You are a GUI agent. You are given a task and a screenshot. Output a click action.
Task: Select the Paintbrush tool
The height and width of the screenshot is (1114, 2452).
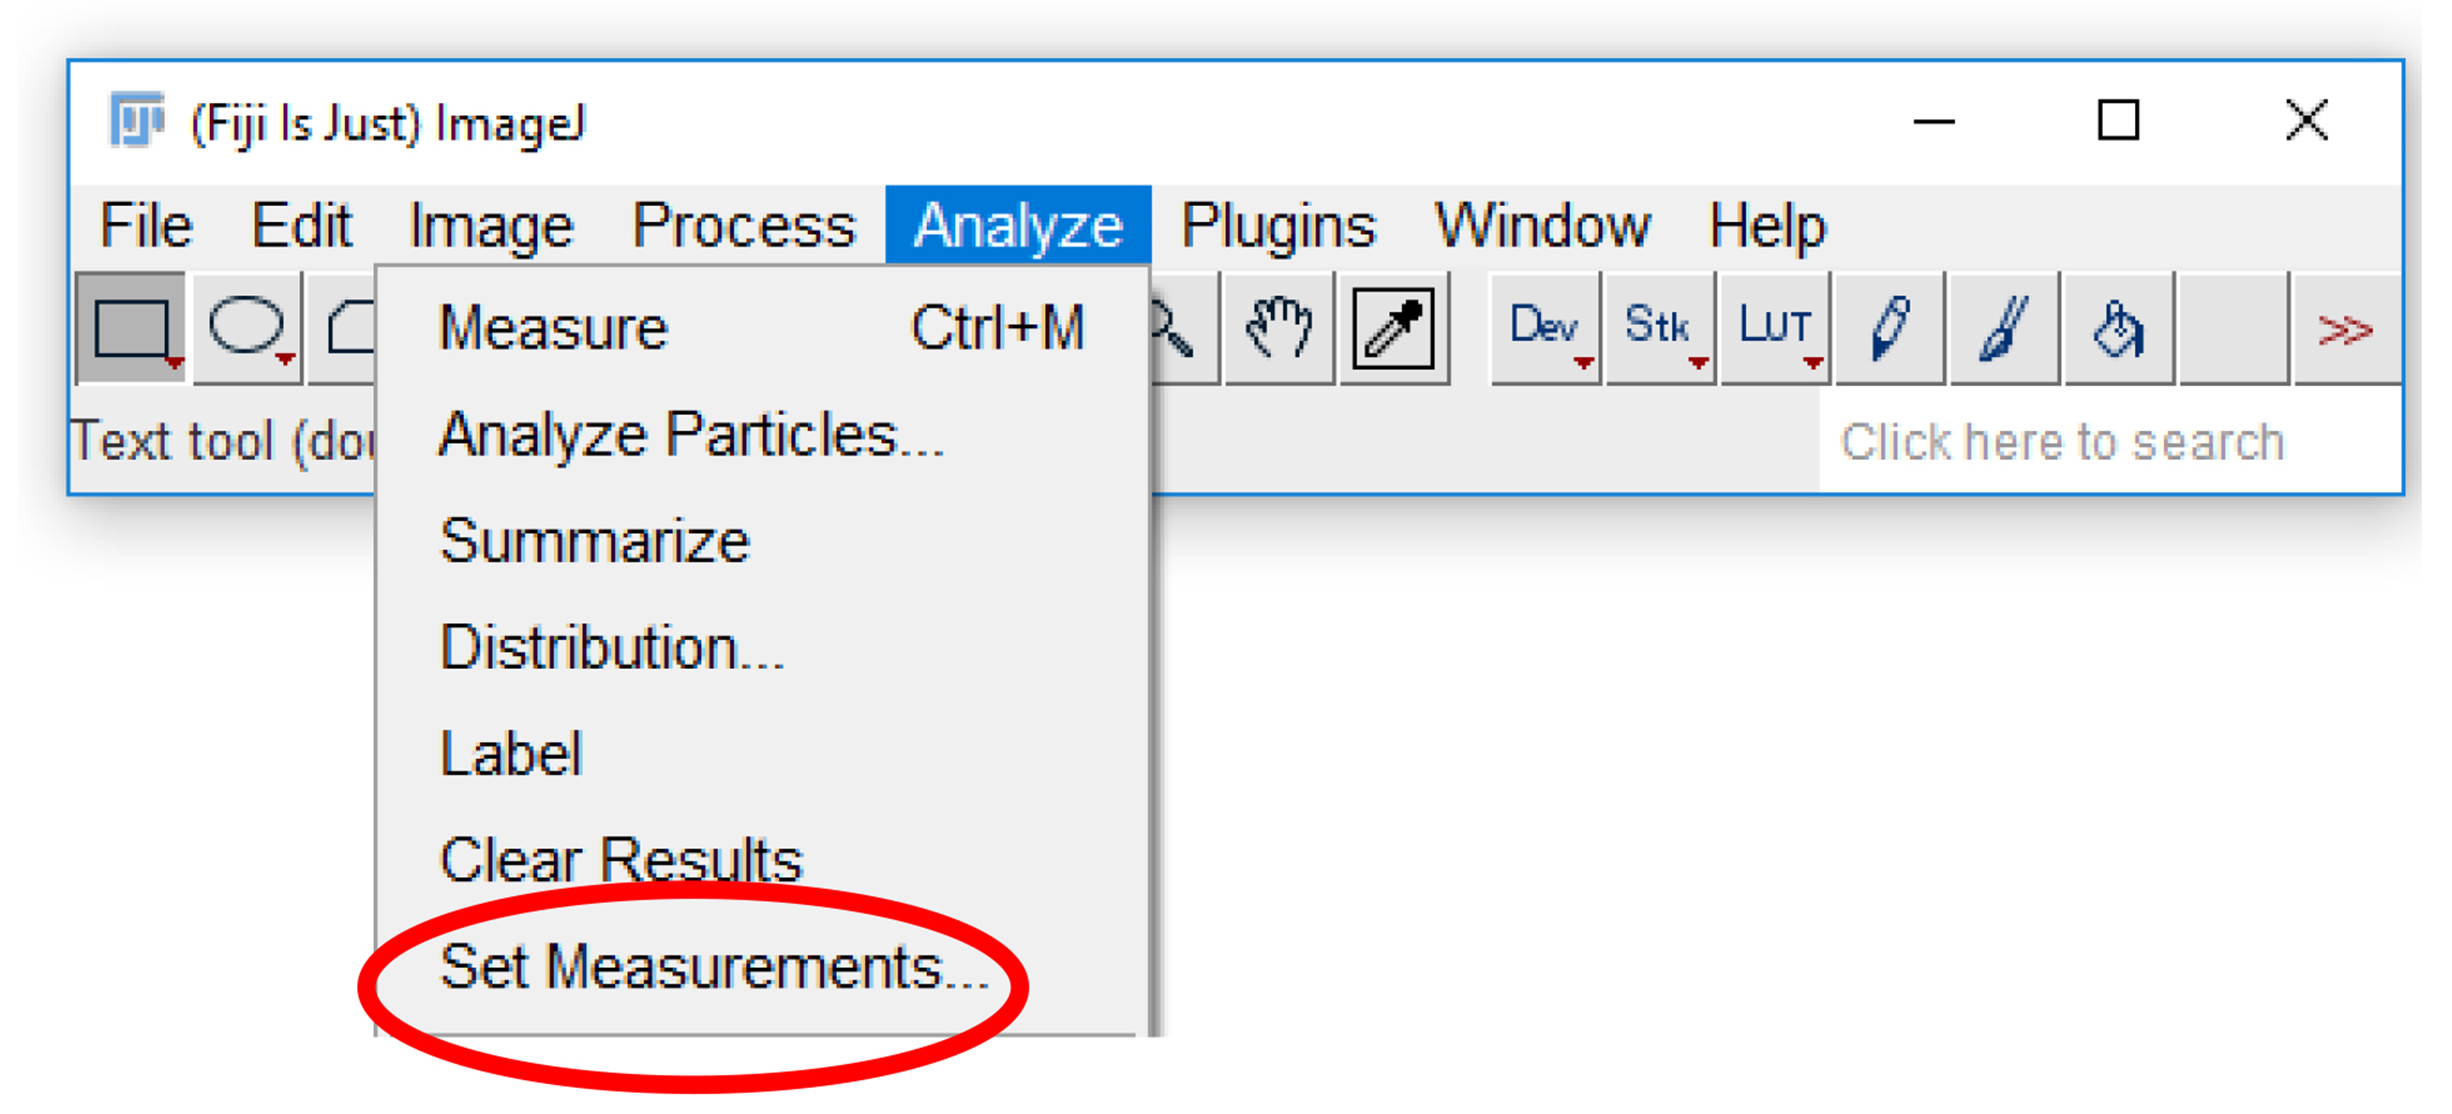click(2005, 328)
